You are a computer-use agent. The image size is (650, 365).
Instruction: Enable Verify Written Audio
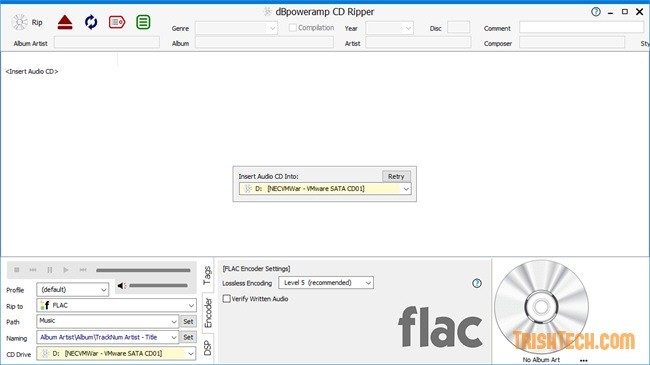[x=227, y=299]
